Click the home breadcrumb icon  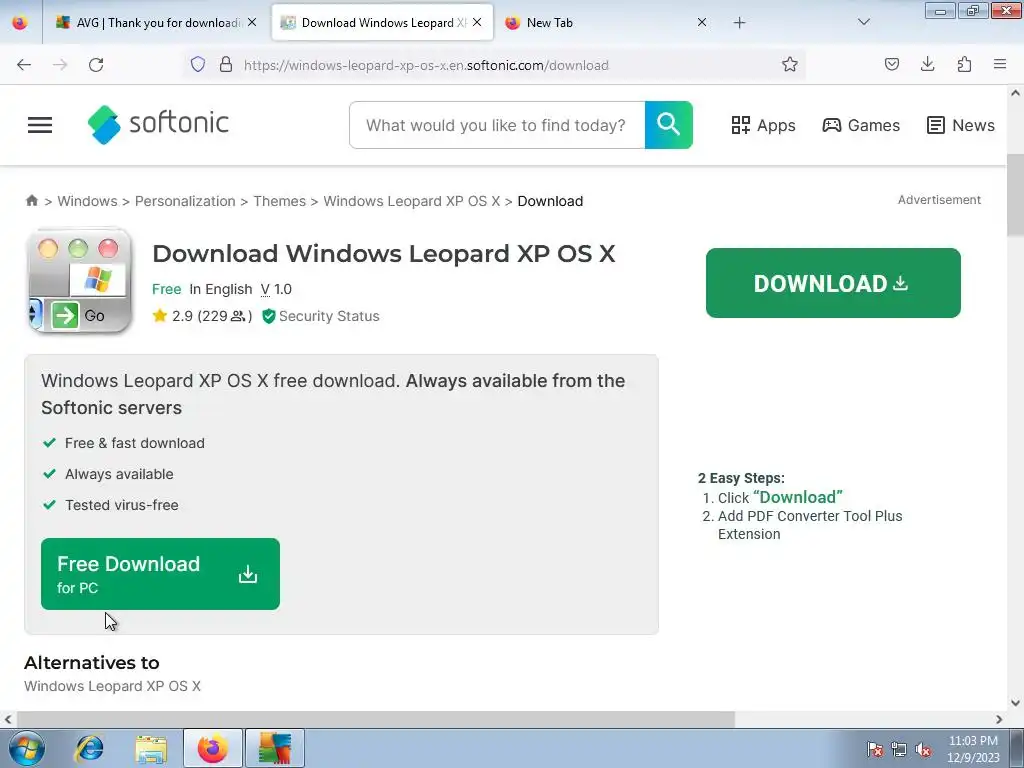pyautogui.click(x=31, y=200)
